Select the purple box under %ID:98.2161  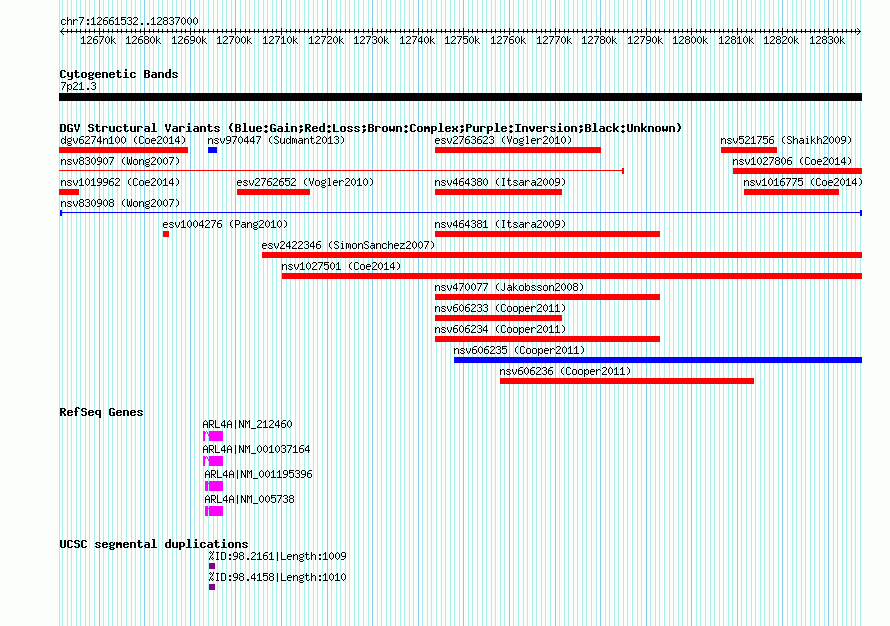pos(212,566)
